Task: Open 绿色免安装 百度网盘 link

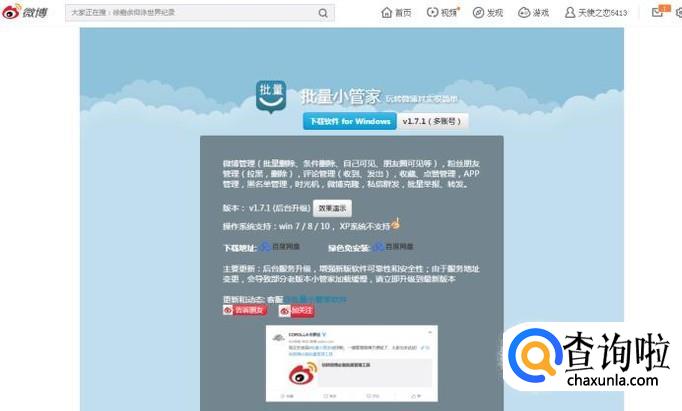Action: coord(393,247)
